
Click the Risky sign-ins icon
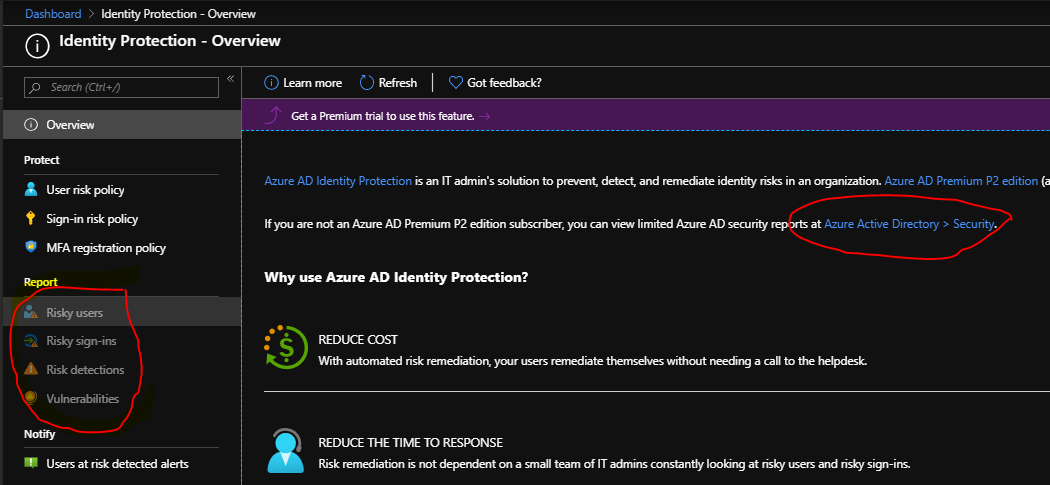(x=31, y=341)
